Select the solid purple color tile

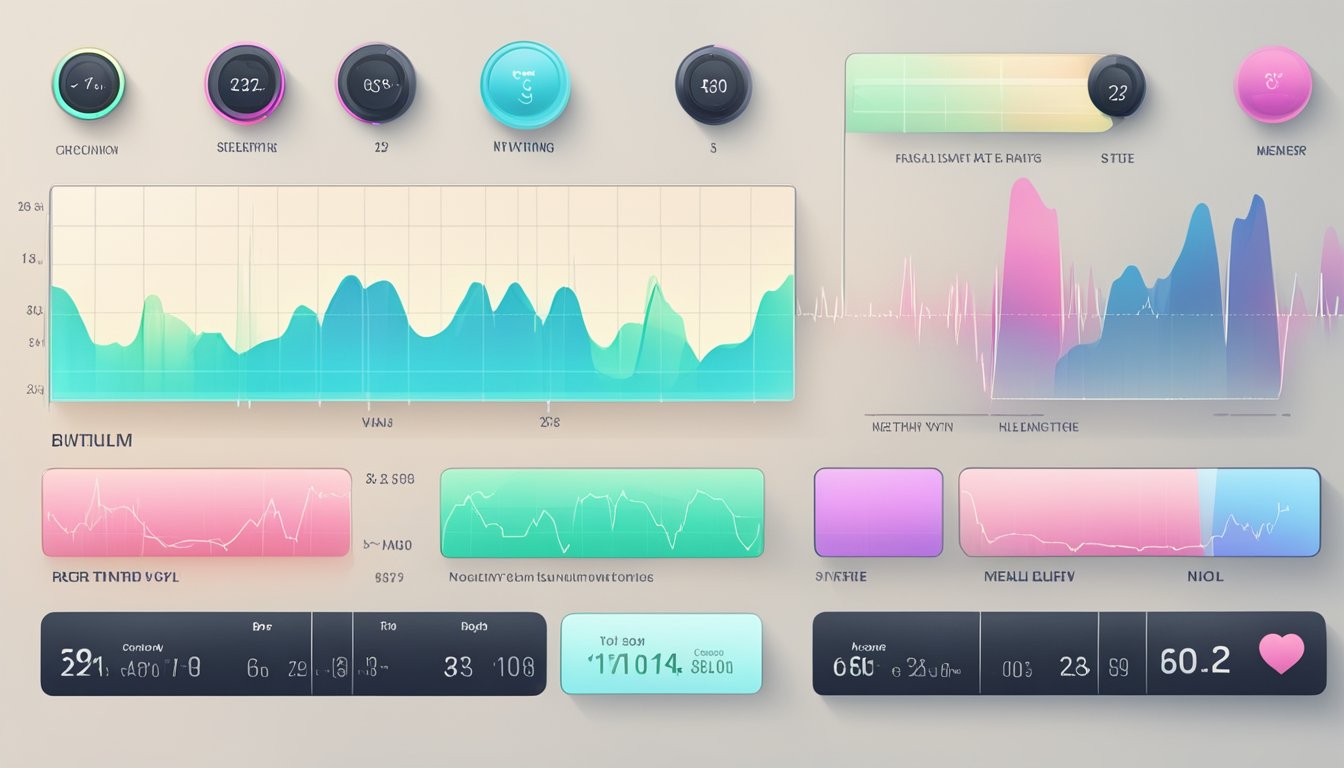[x=878, y=512]
